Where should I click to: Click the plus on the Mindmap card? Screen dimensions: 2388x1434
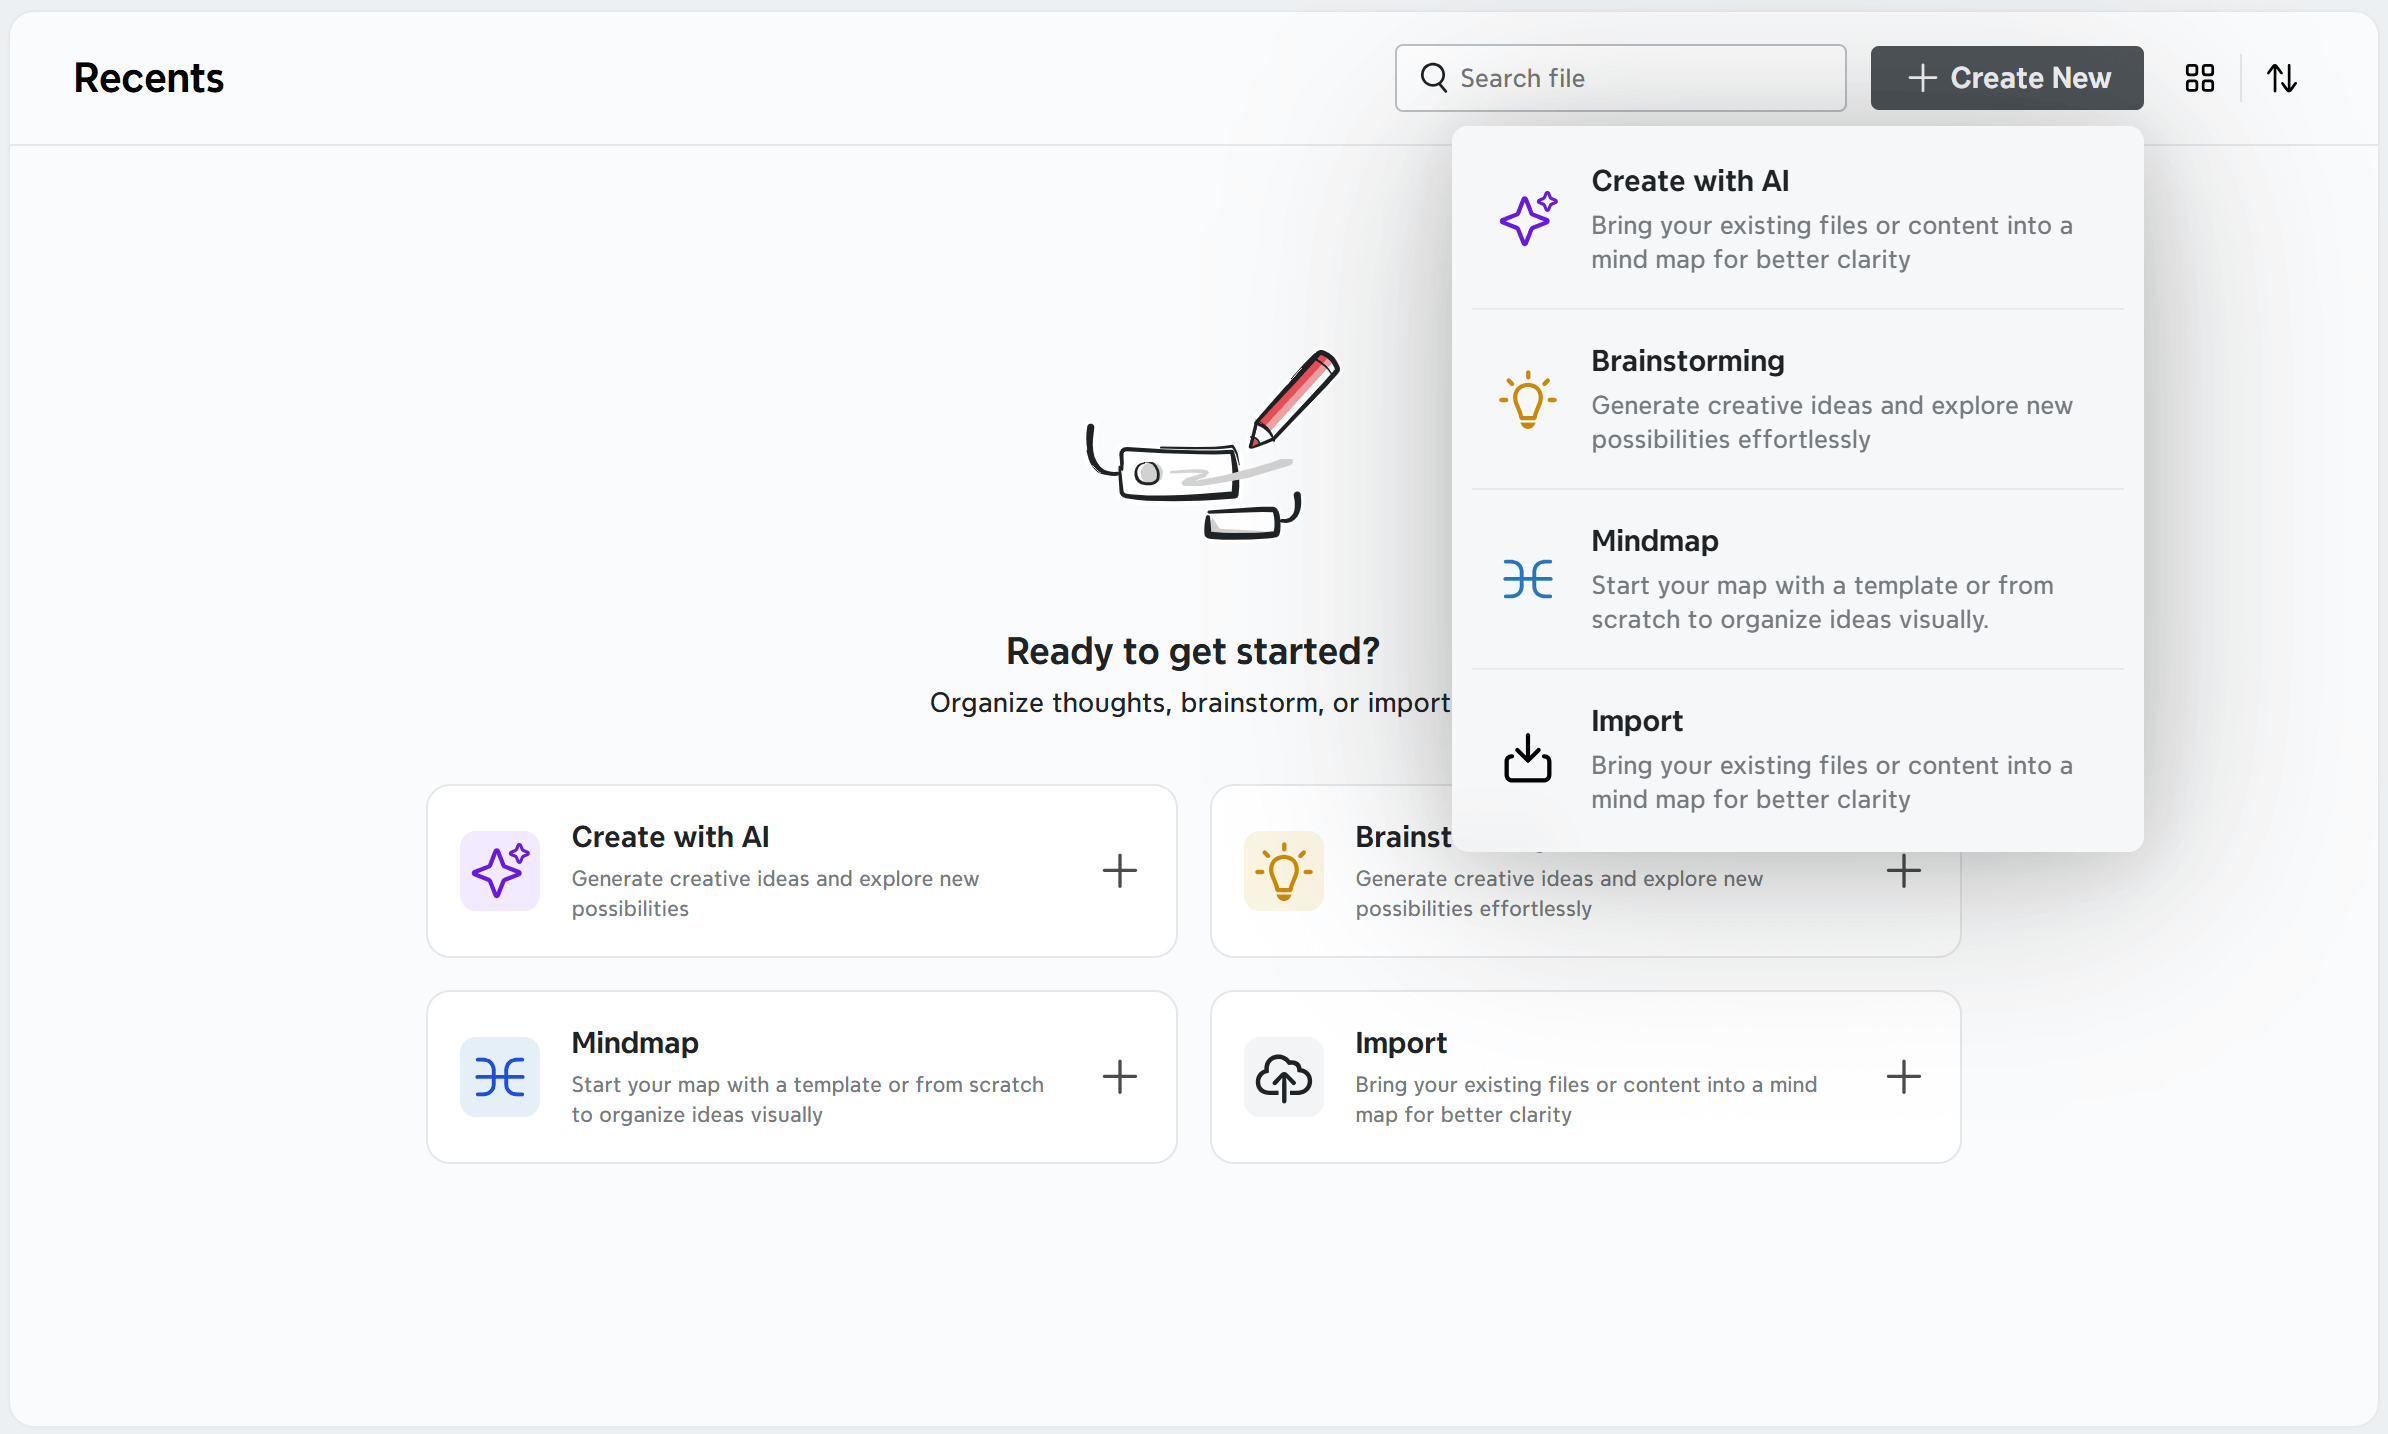click(x=1119, y=1077)
